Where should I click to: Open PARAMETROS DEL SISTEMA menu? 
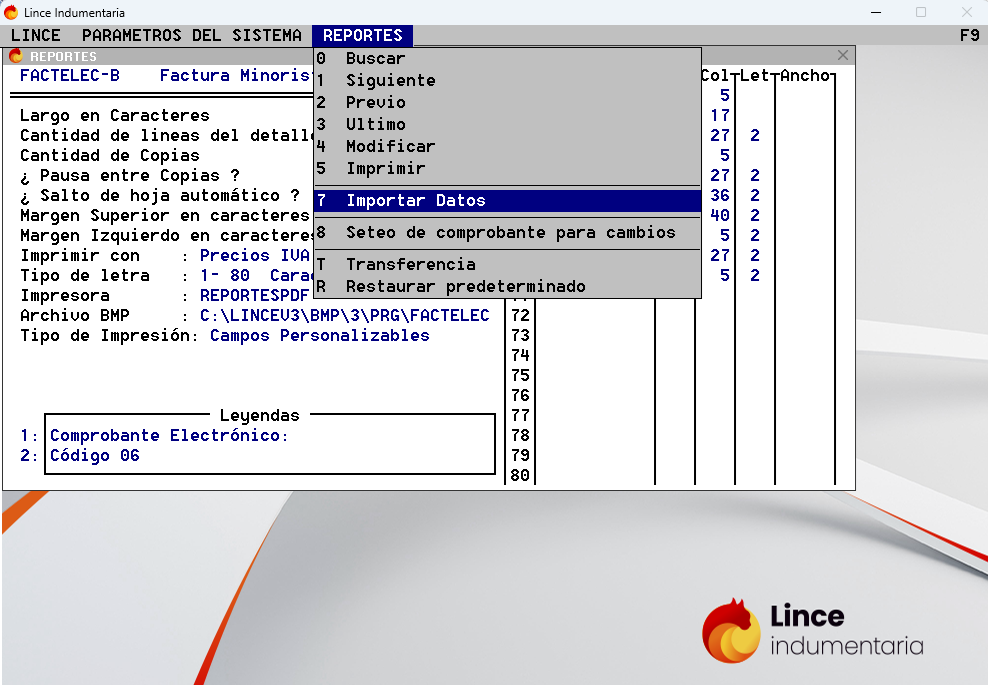(192, 35)
